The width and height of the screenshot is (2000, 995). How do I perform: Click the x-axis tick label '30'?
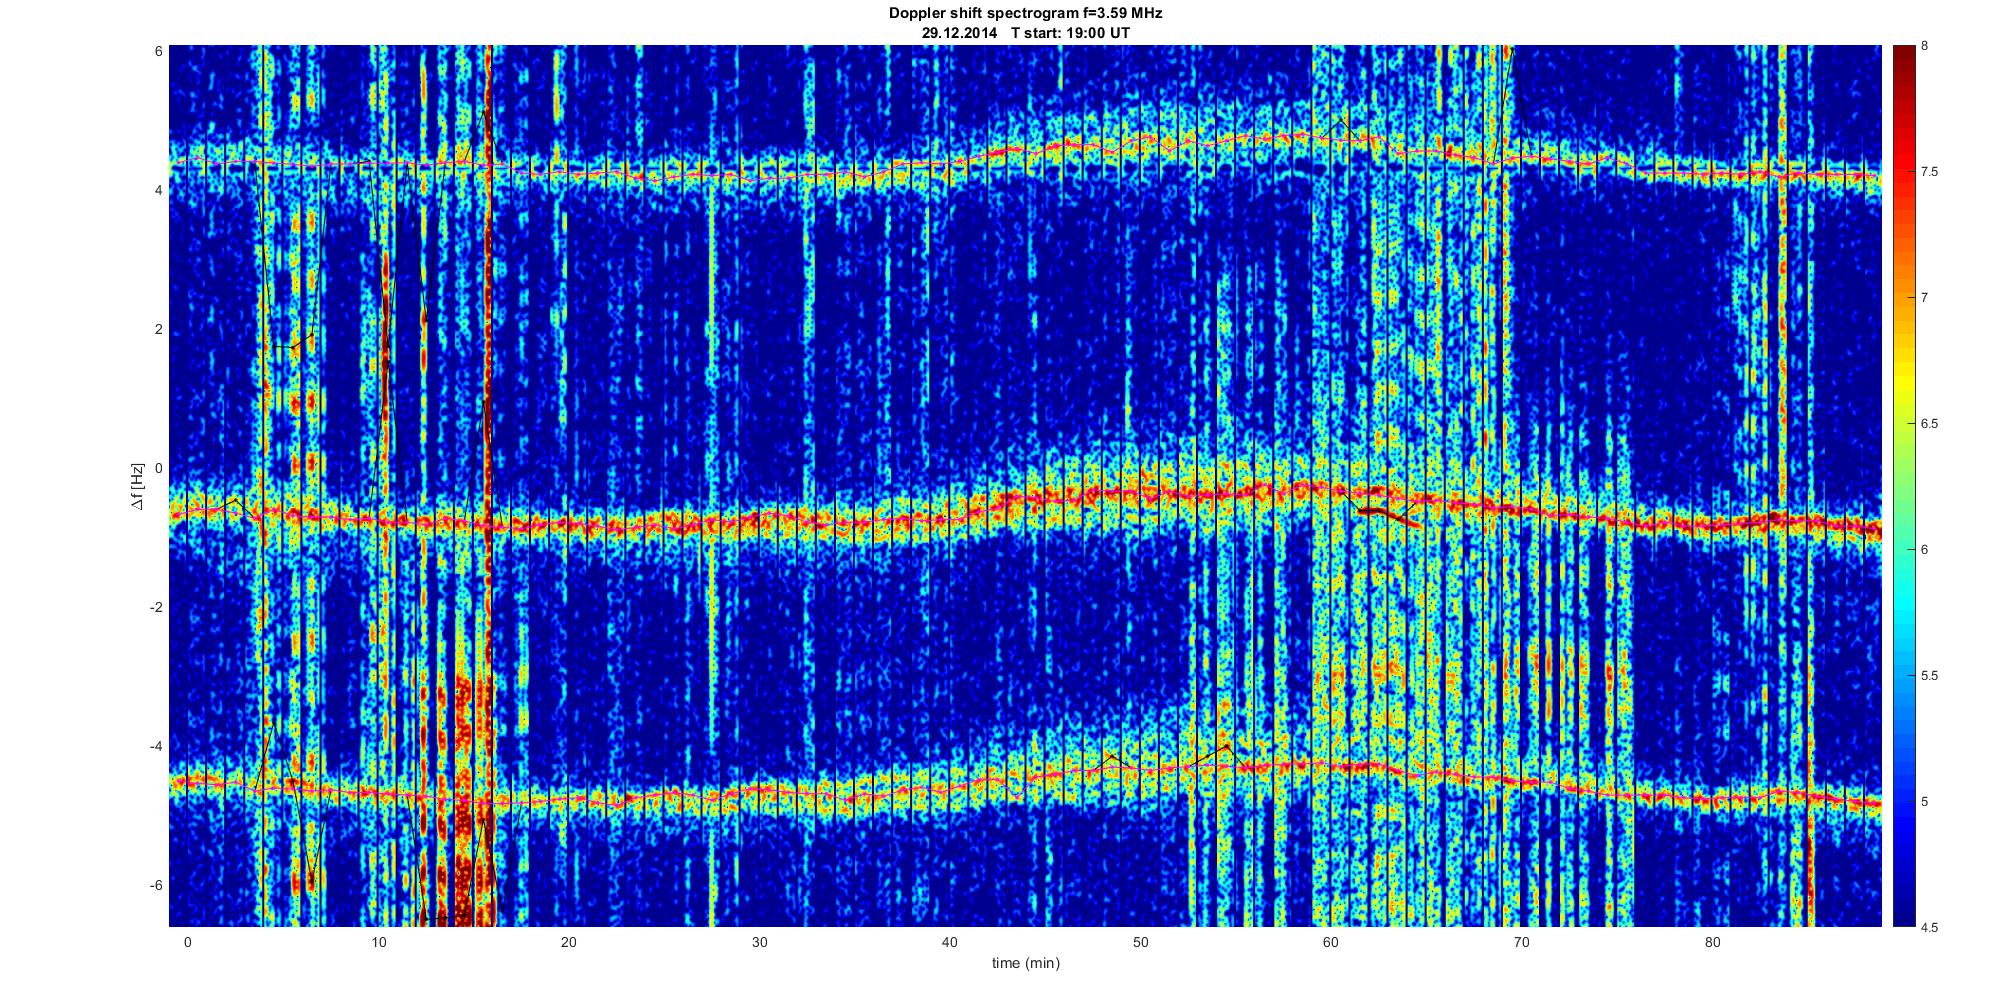pos(759,942)
